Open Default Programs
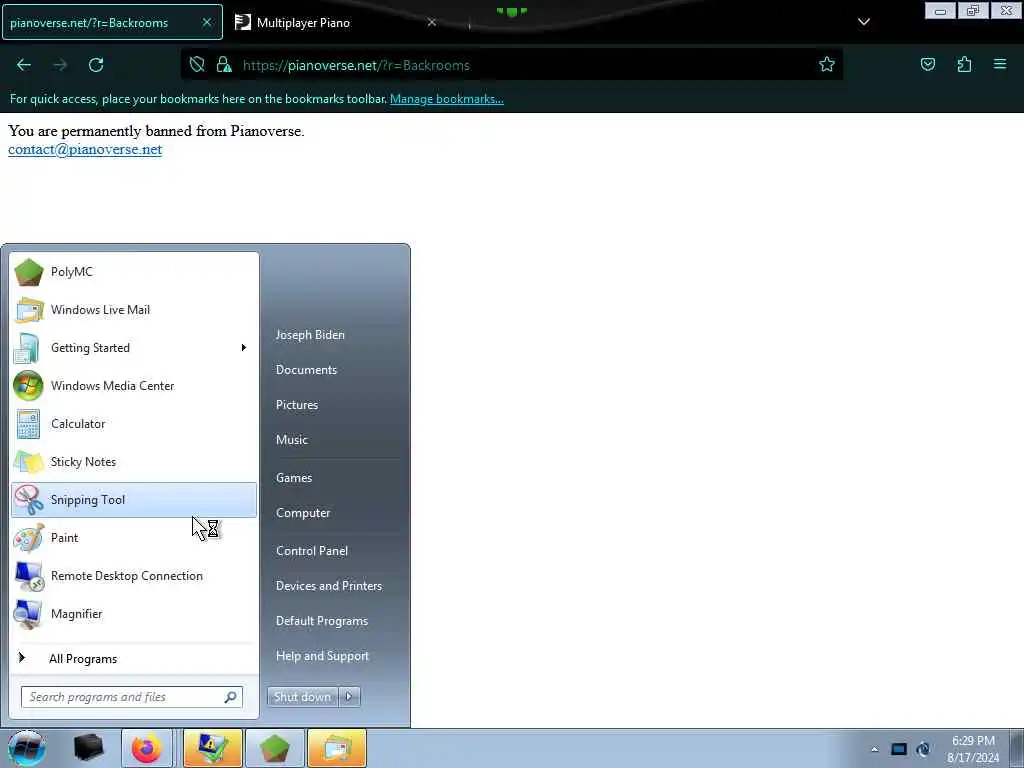The width and height of the screenshot is (1024, 768). click(322, 621)
